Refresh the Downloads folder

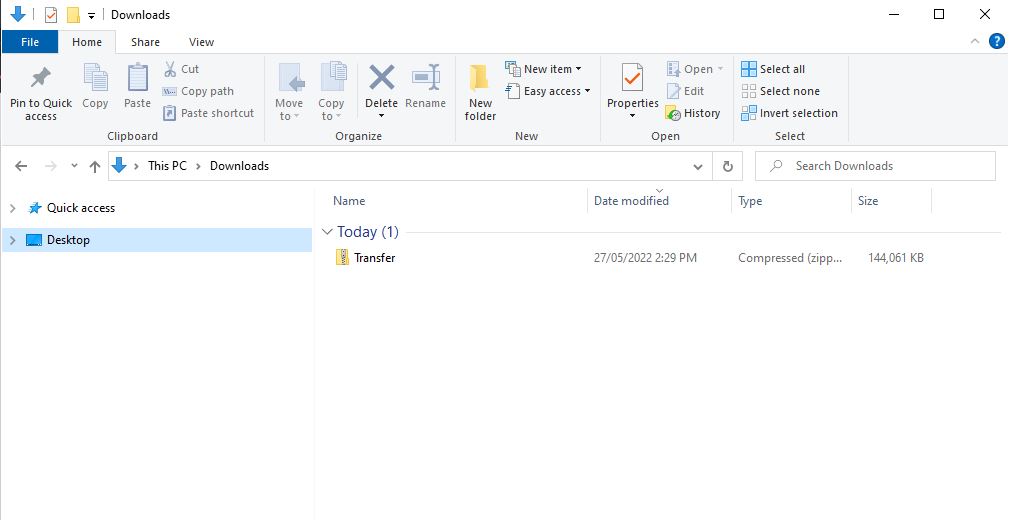click(x=727, y=167)
